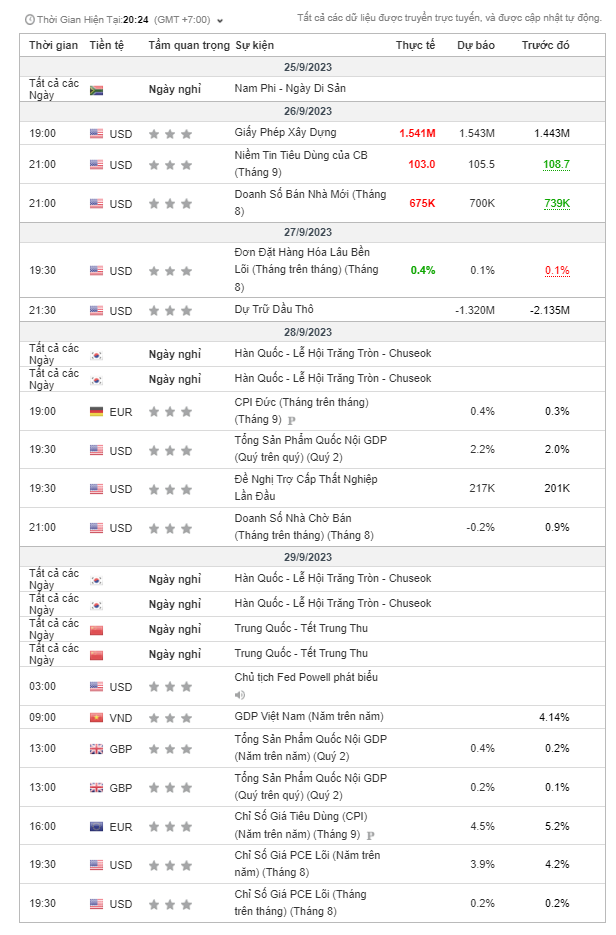Click the speaker icon under Fed Powell speech

(240, 694)
